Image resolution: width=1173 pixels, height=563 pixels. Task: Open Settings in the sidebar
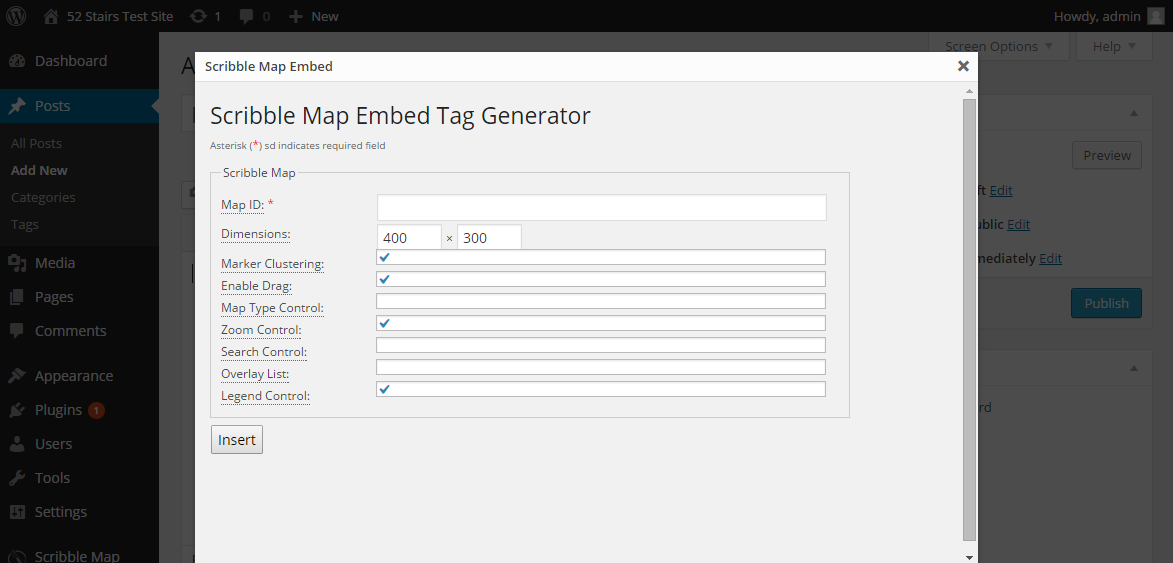(61, 512)
